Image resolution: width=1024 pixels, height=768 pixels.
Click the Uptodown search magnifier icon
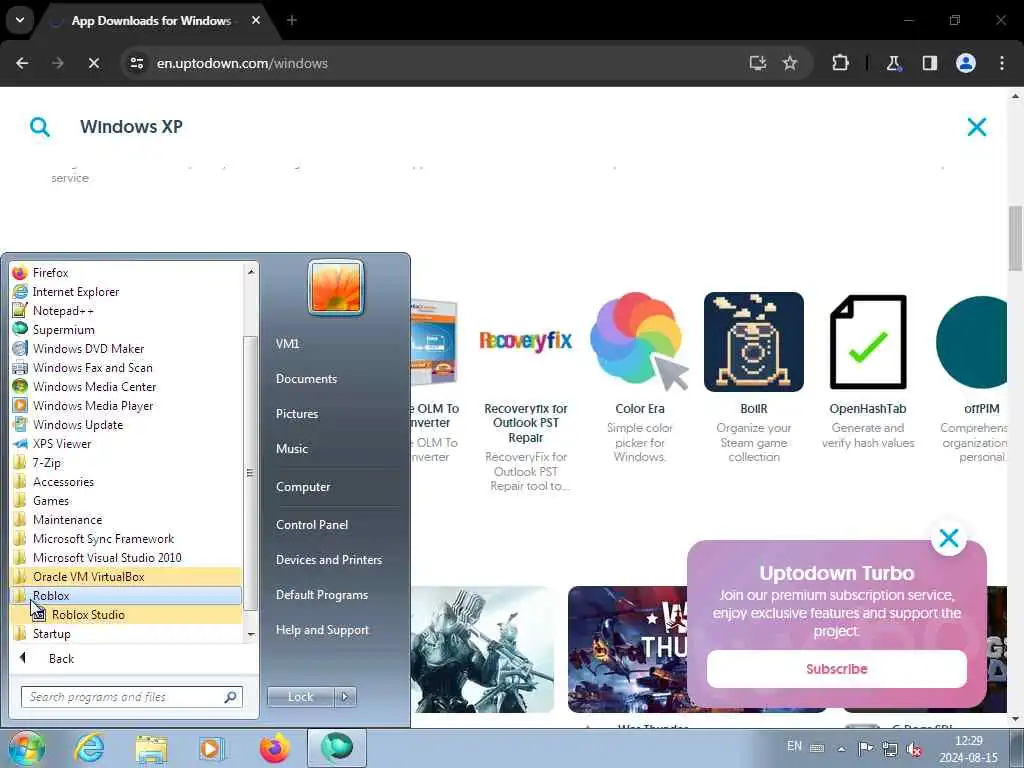[40, 127]
